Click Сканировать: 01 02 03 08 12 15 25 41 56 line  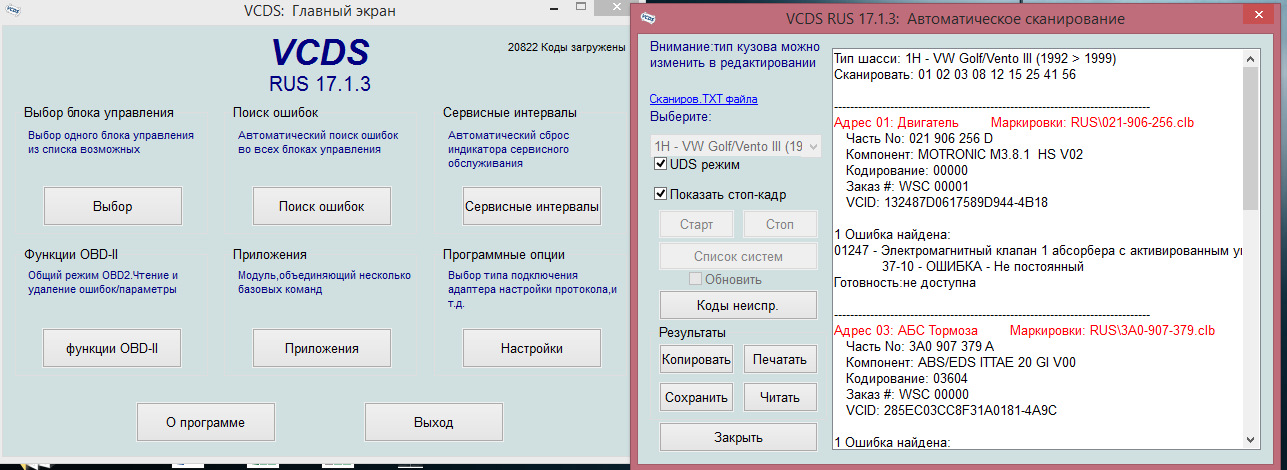click(x=955, y=74)
